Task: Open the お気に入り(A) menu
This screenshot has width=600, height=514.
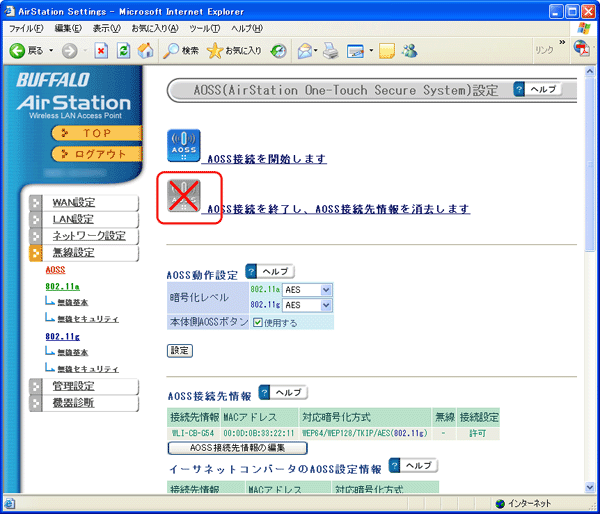Action: (155, 28)
